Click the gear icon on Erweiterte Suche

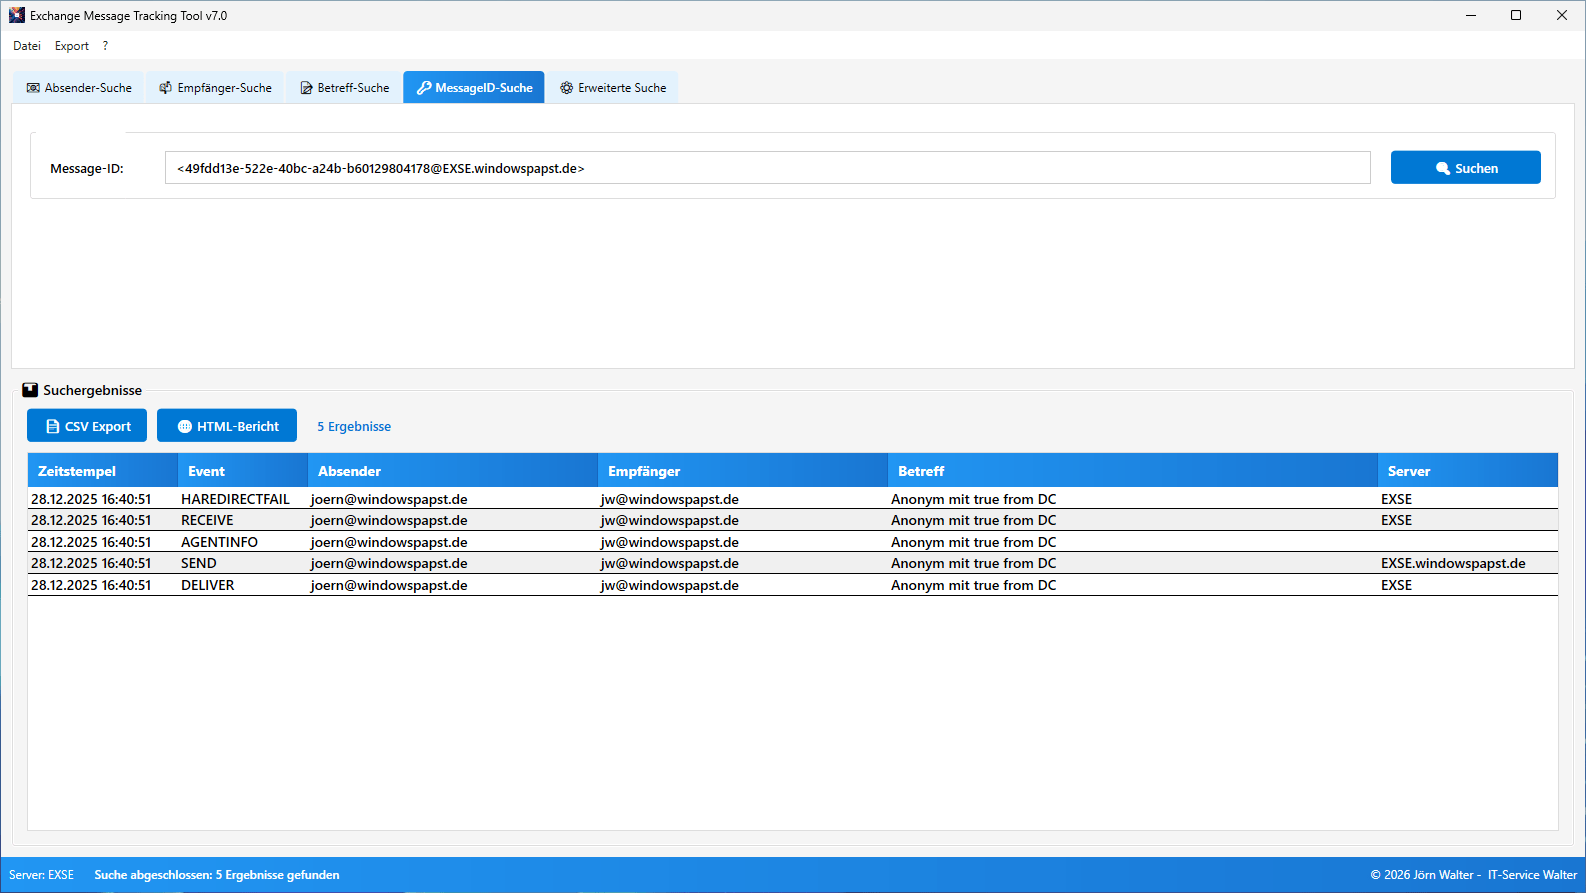click(x=567, y=88)
